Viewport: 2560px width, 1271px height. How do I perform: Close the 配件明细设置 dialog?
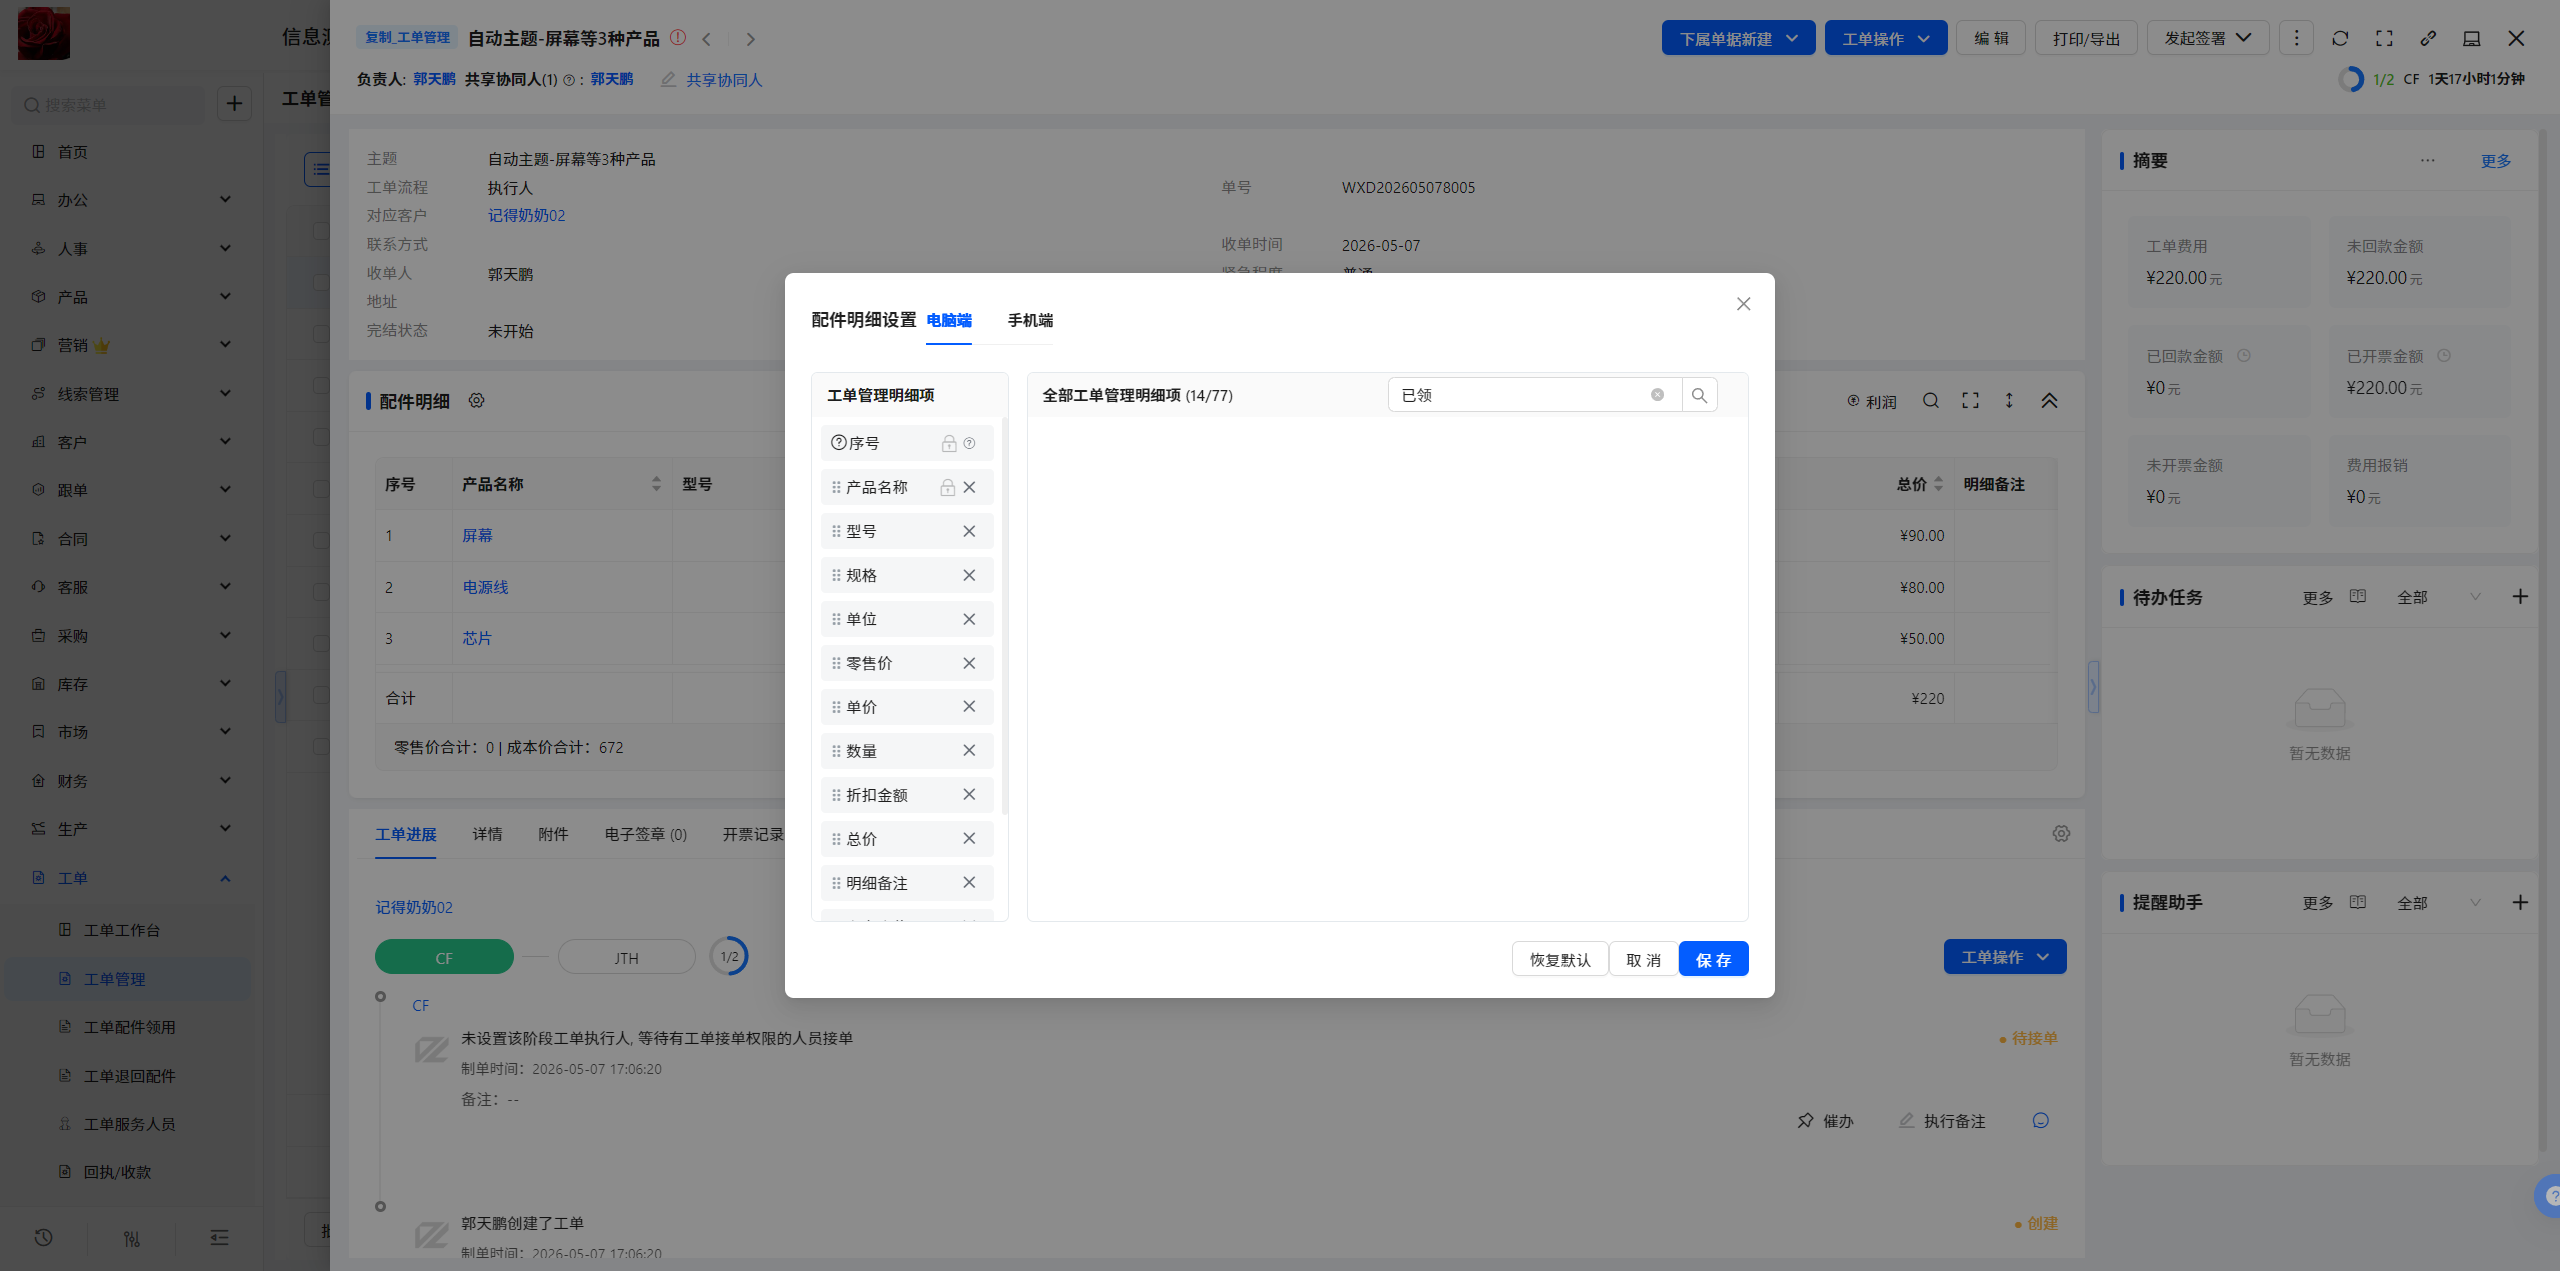pos(1743,304)
